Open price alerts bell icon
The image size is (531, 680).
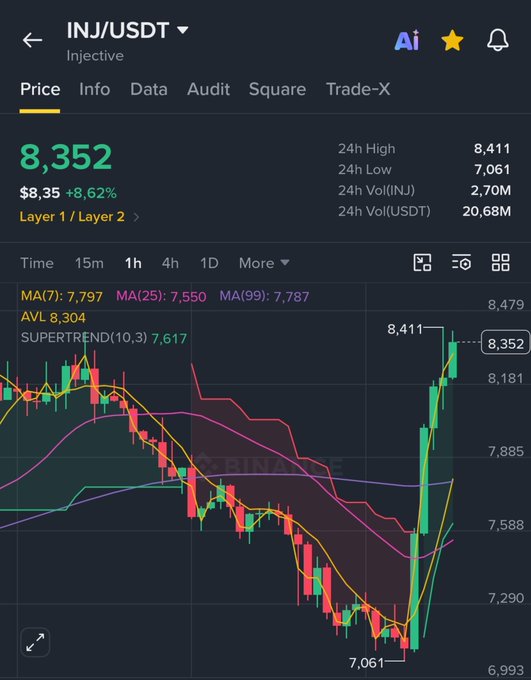point(498,40)
